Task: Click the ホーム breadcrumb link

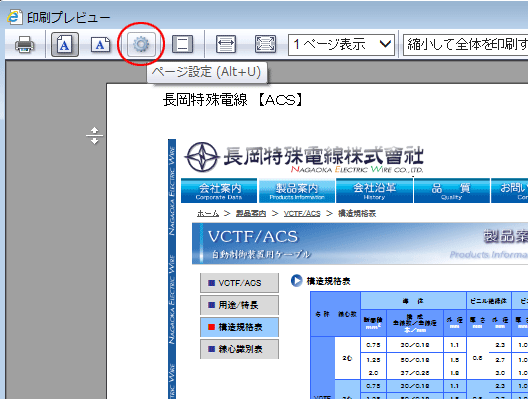Action: (x=208, y=213)
